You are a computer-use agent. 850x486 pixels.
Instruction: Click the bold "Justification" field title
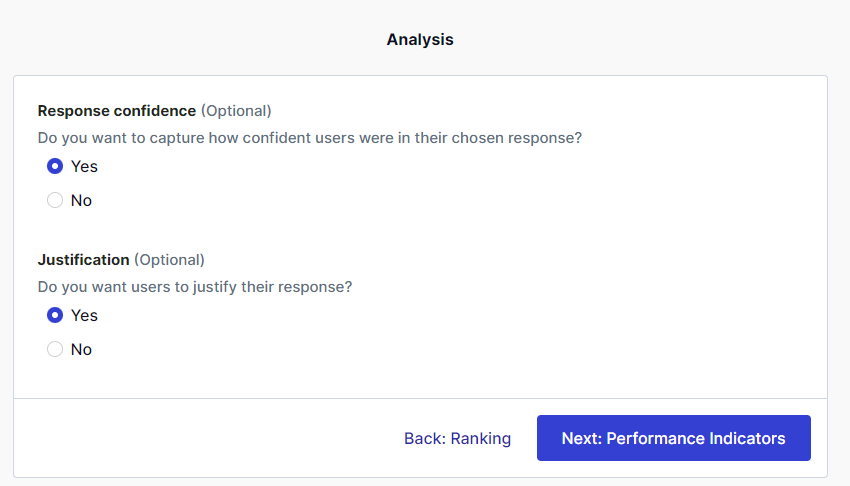click(x=83, y=260)
